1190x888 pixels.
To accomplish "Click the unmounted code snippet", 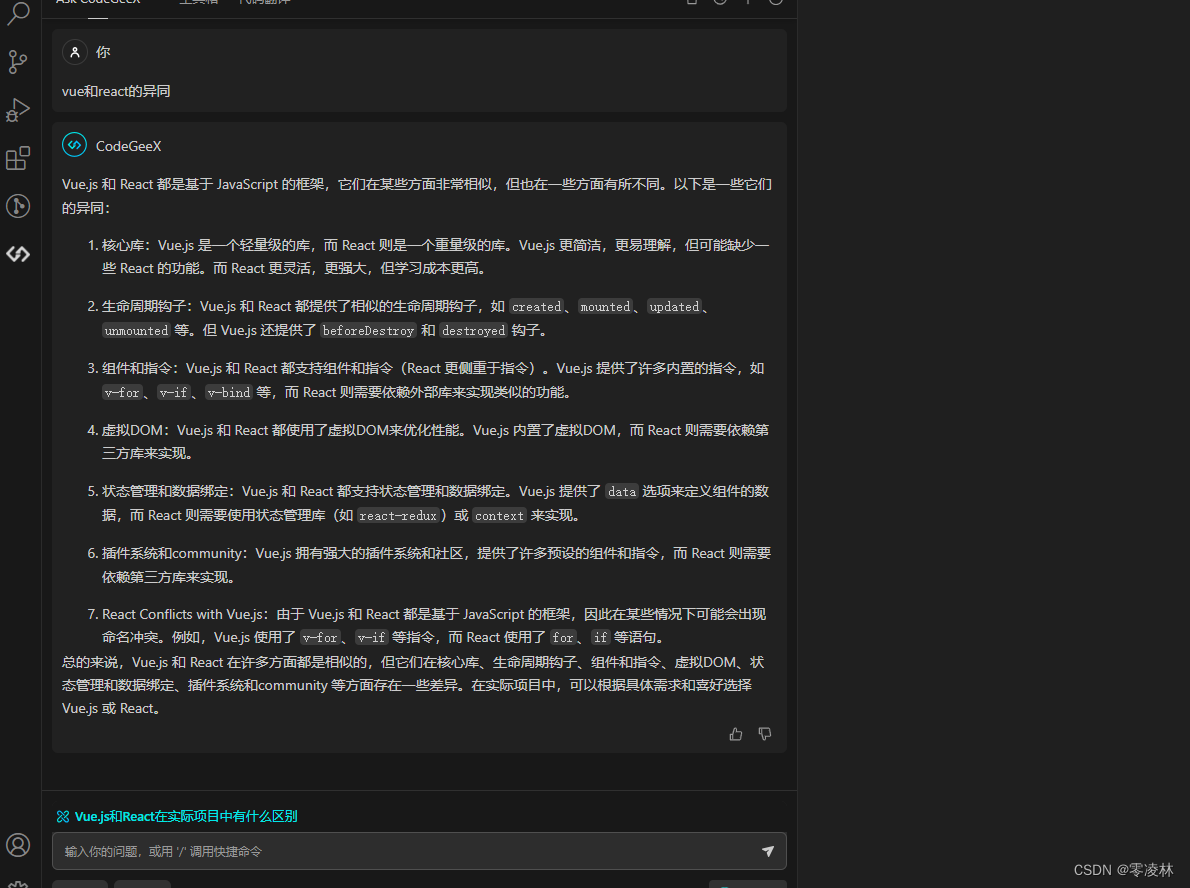I will pos(137,331).
